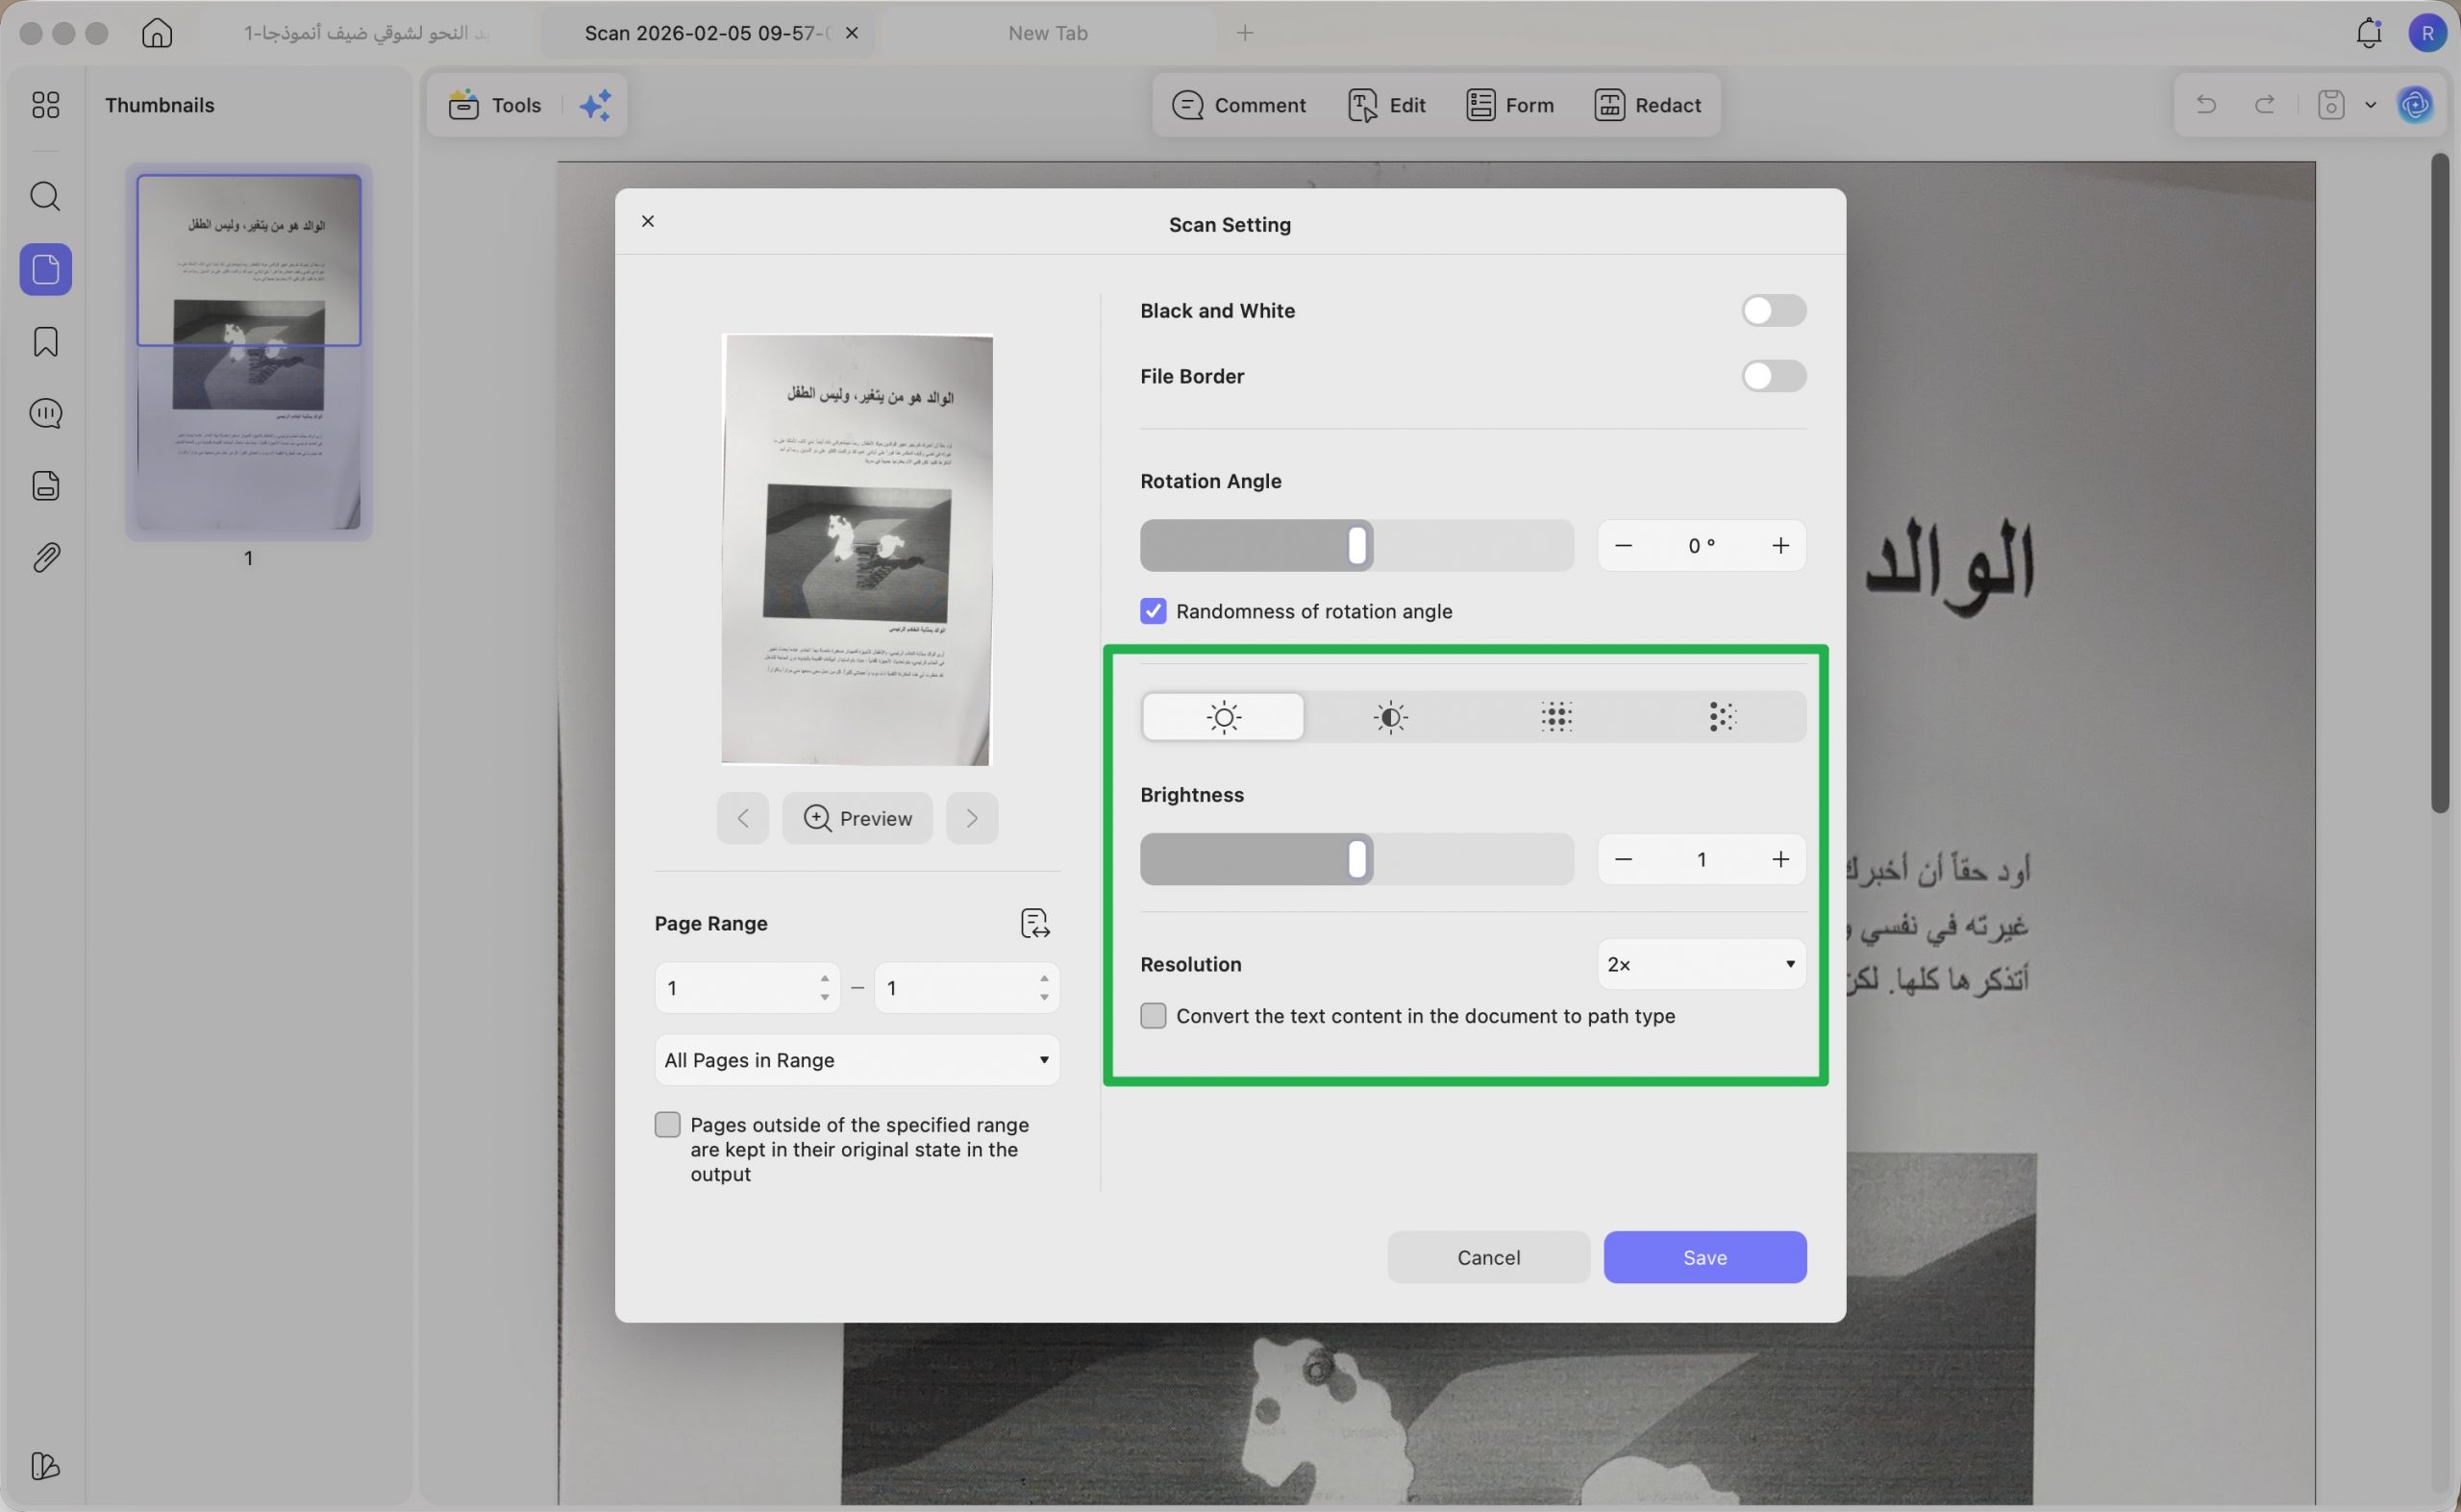Open the attachments paperclip icon
The image size is (2461, 1512).
click(46, 557)
